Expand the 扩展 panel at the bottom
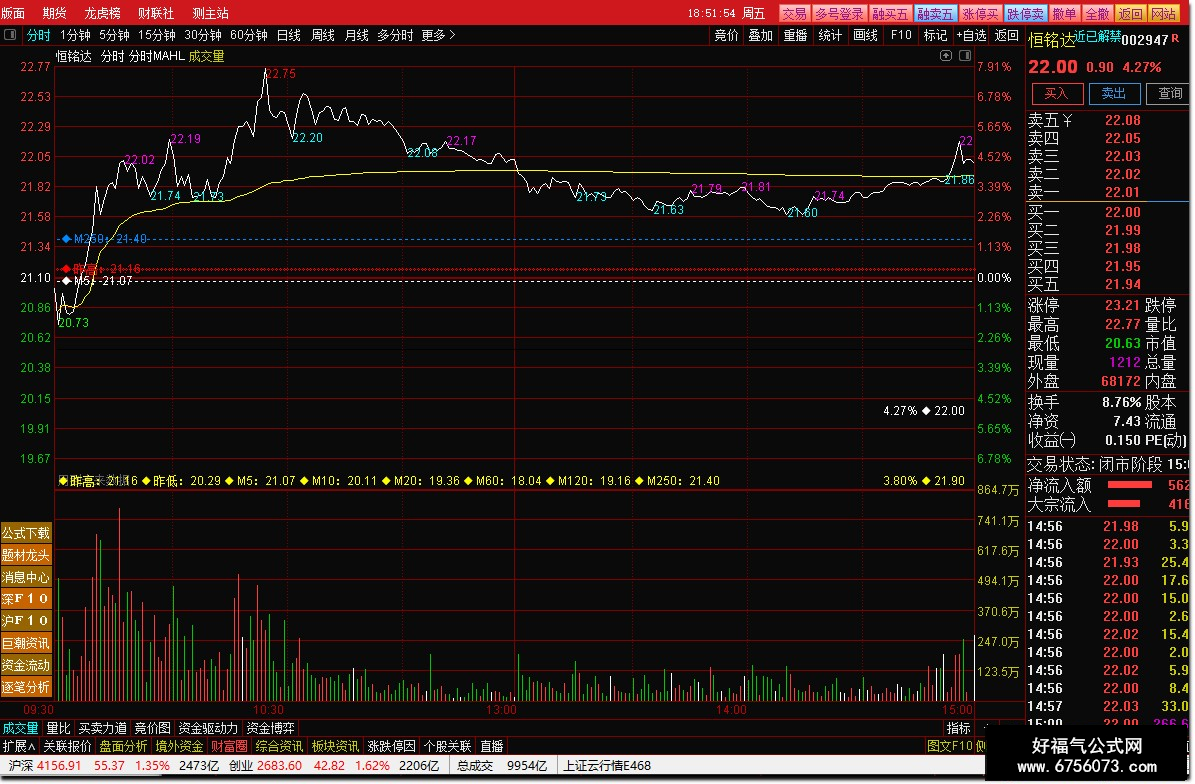 18,747
